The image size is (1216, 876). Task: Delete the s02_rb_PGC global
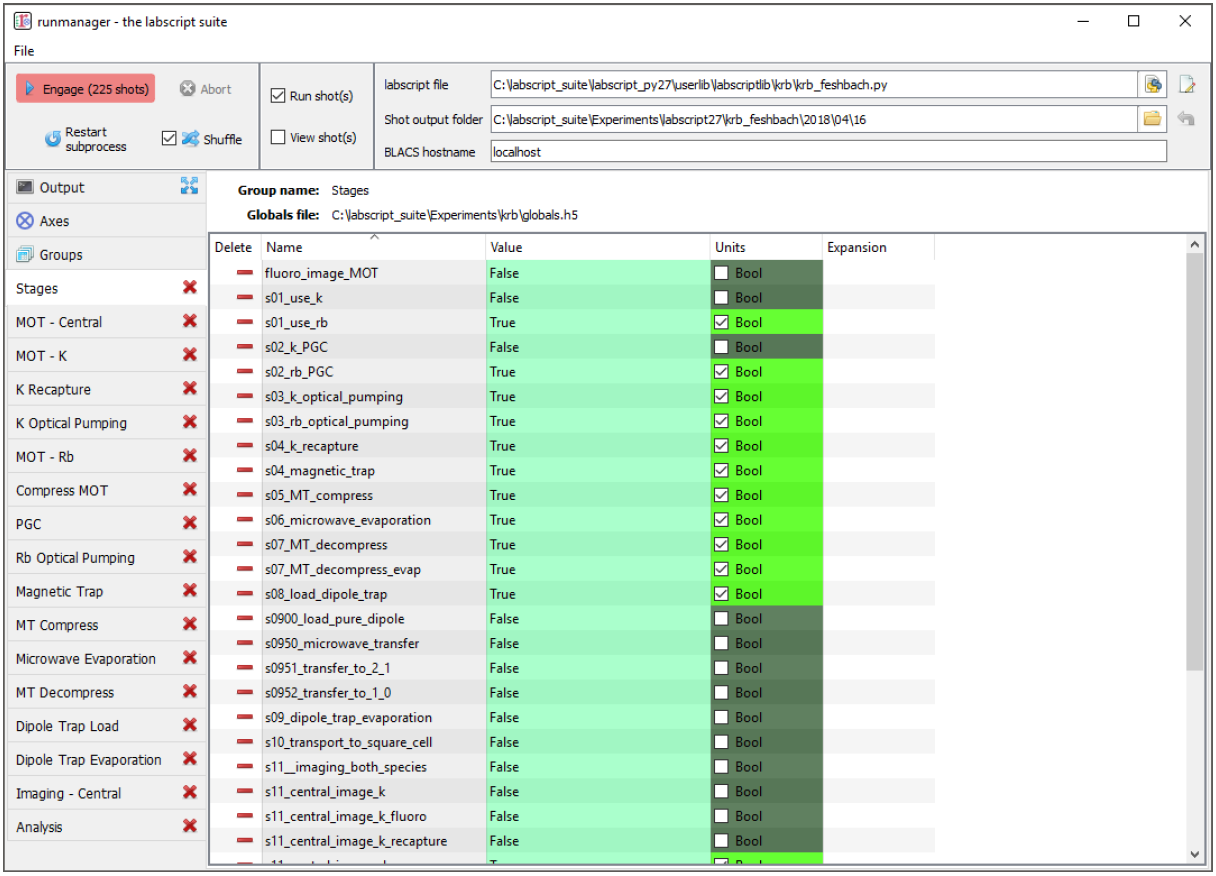click(244, 371)
